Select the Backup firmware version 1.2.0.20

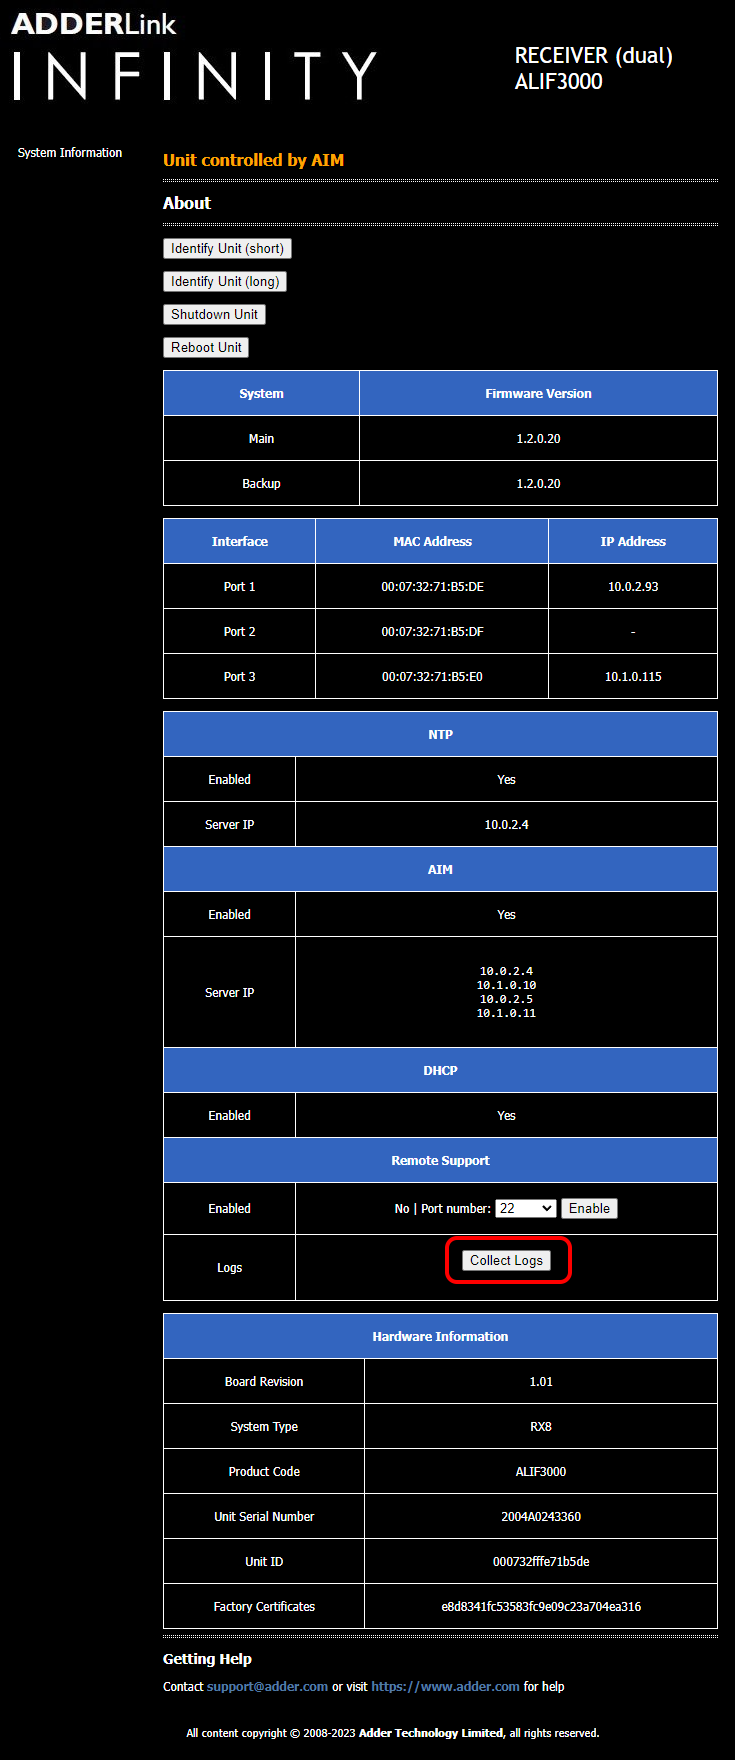[538, 484]
